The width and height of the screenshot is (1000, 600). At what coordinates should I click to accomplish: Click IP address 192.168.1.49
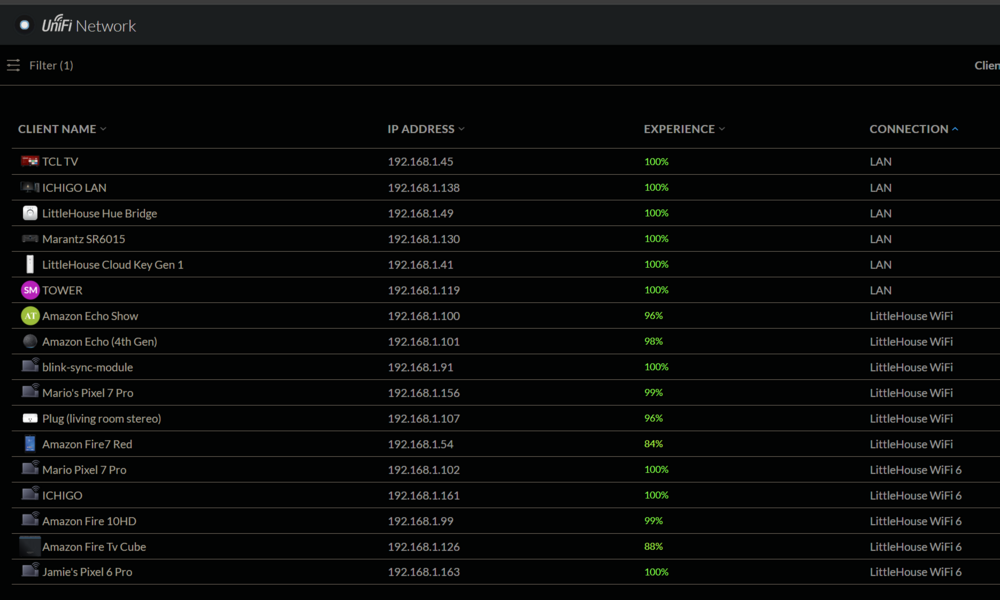[x=420, y=213]
